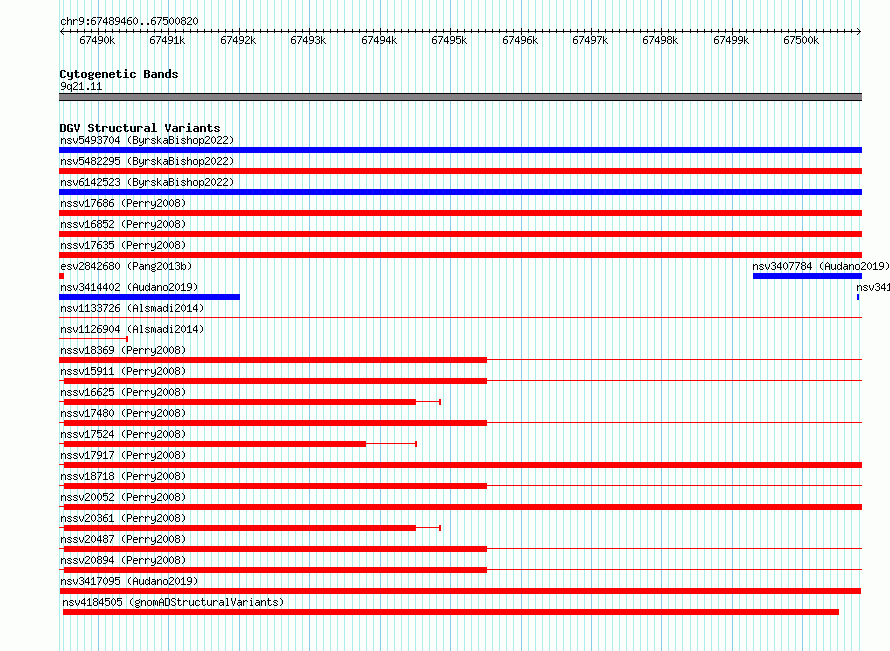
Task: Click the nssv20487 (Perry2008) label
Action: coord(123,539)
